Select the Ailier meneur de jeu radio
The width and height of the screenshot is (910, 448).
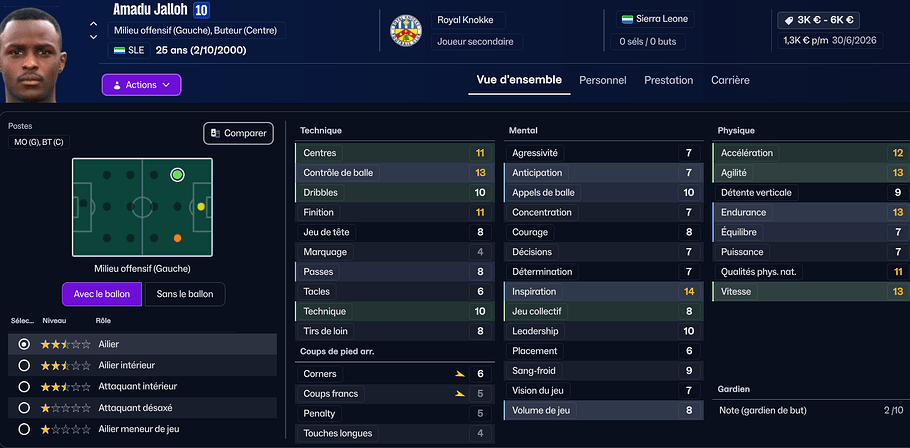(x=24, y=429)
